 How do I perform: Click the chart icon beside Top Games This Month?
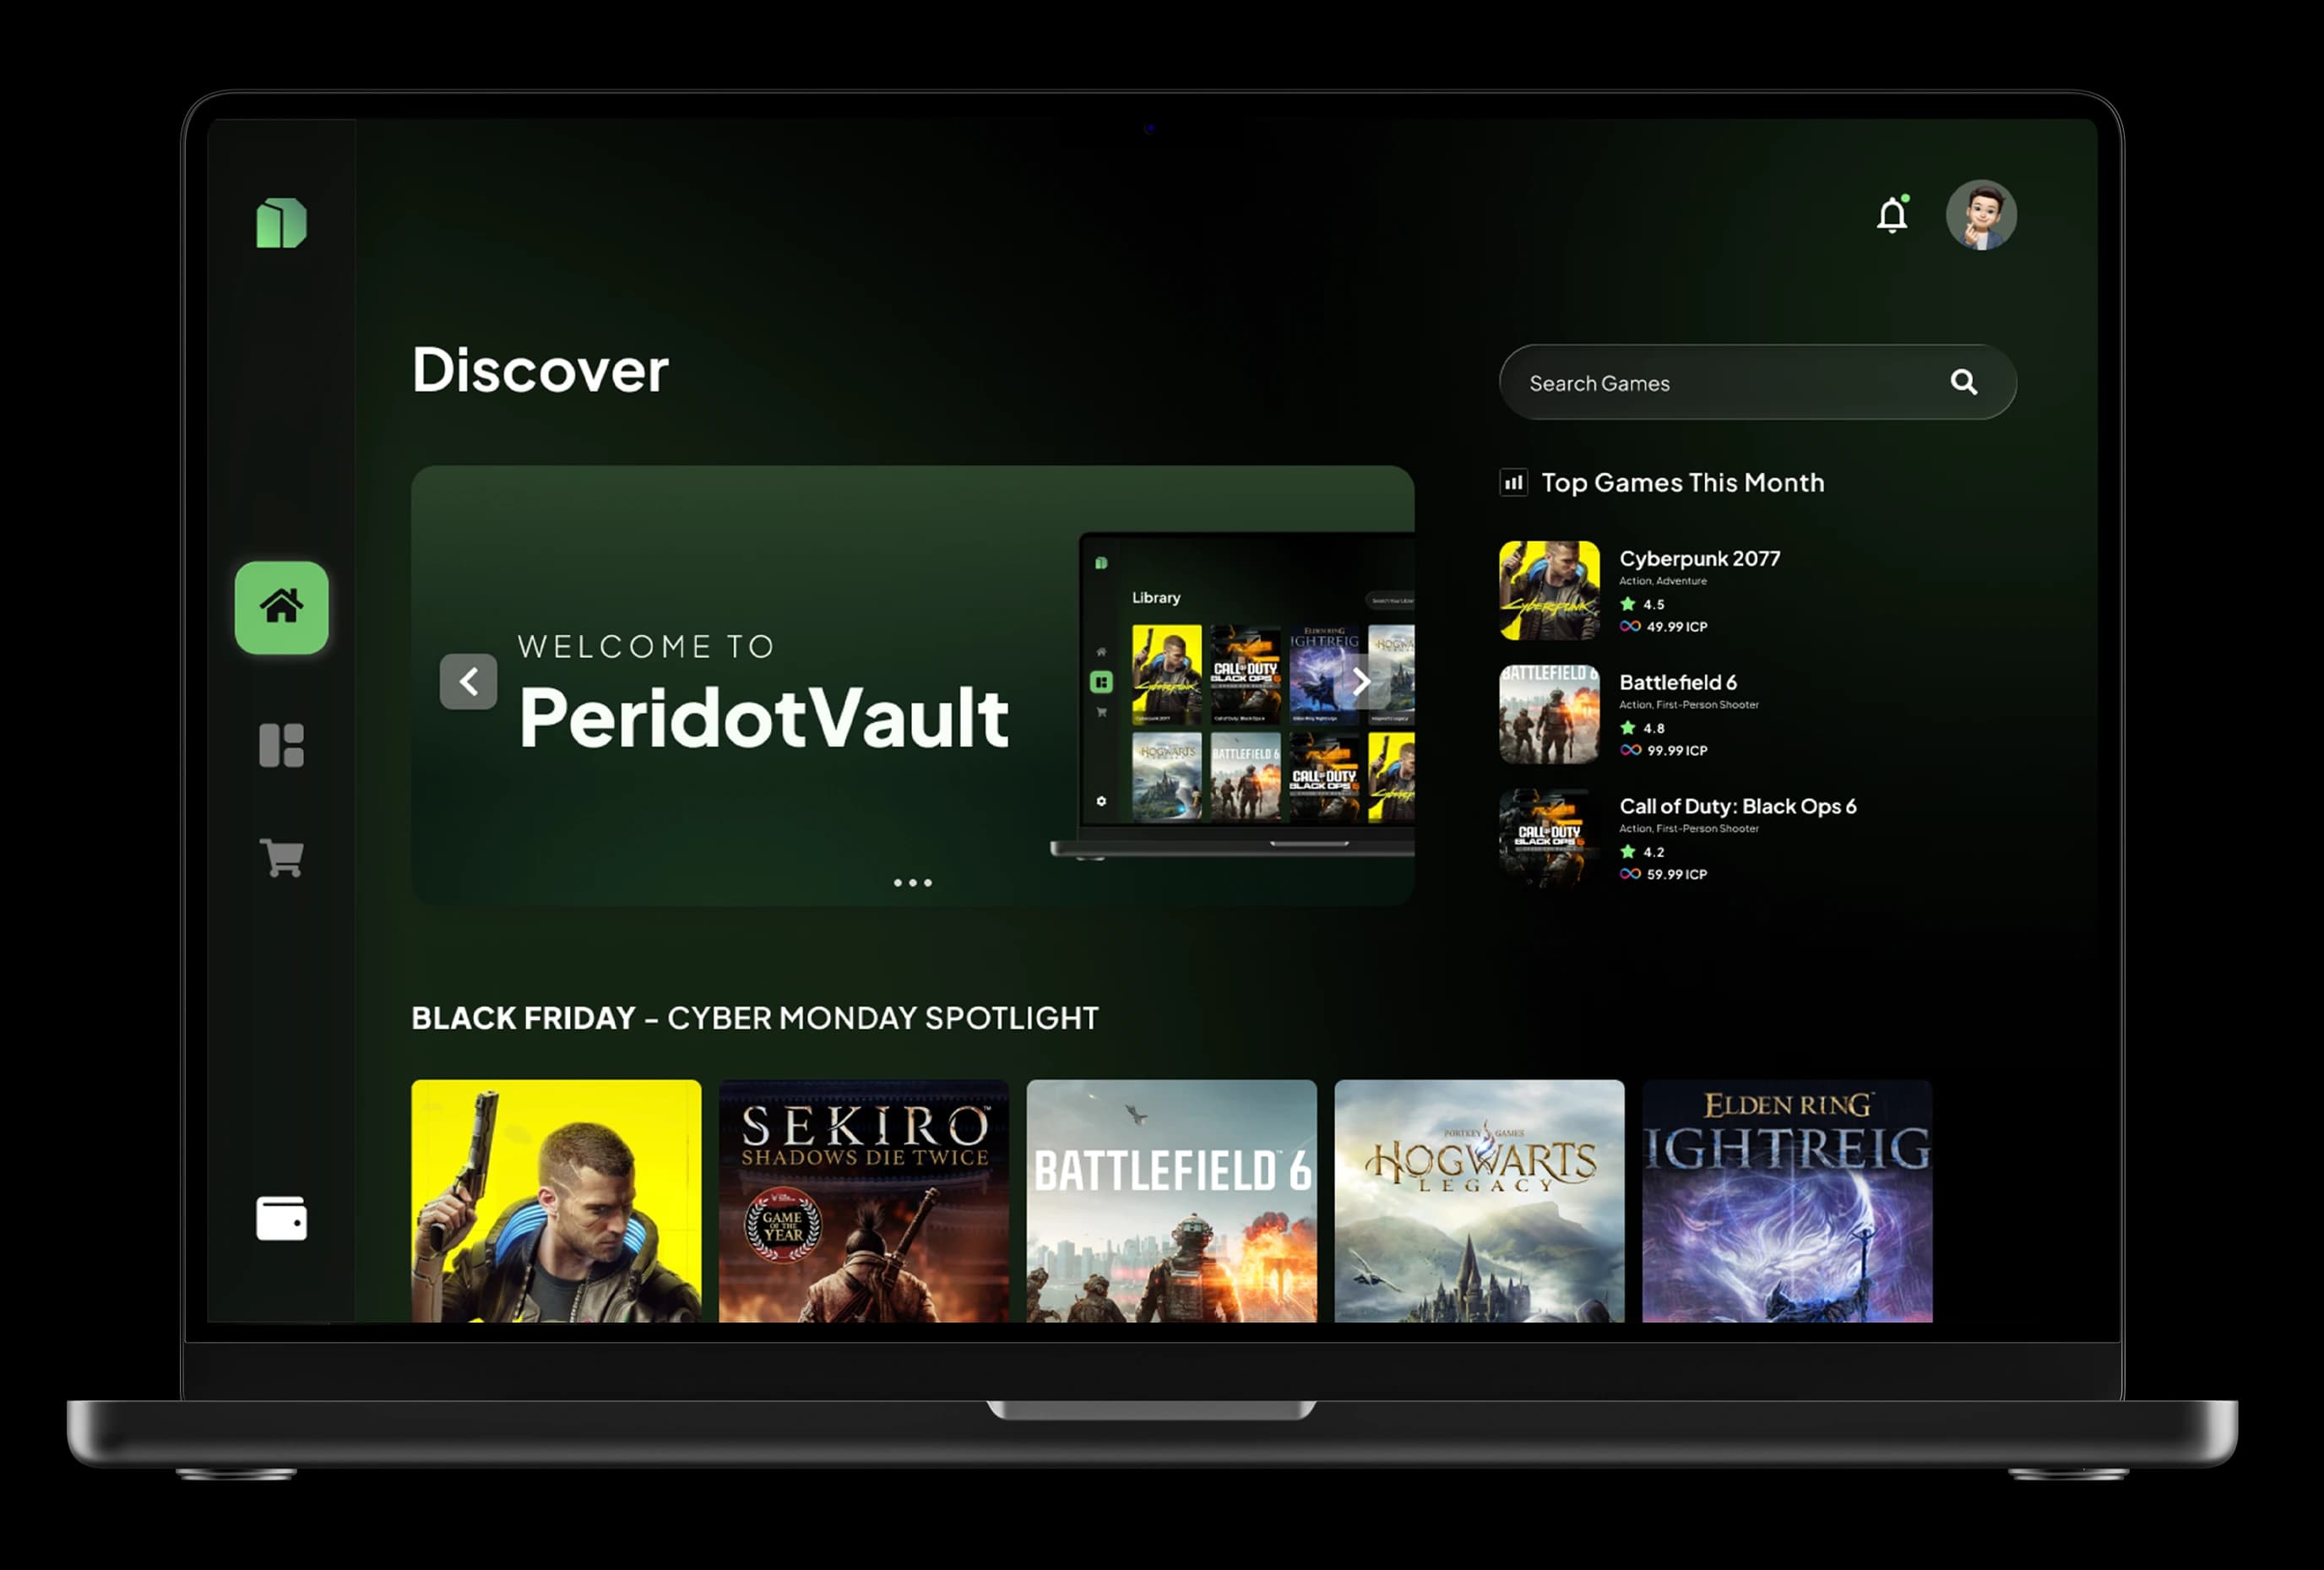1513,482
